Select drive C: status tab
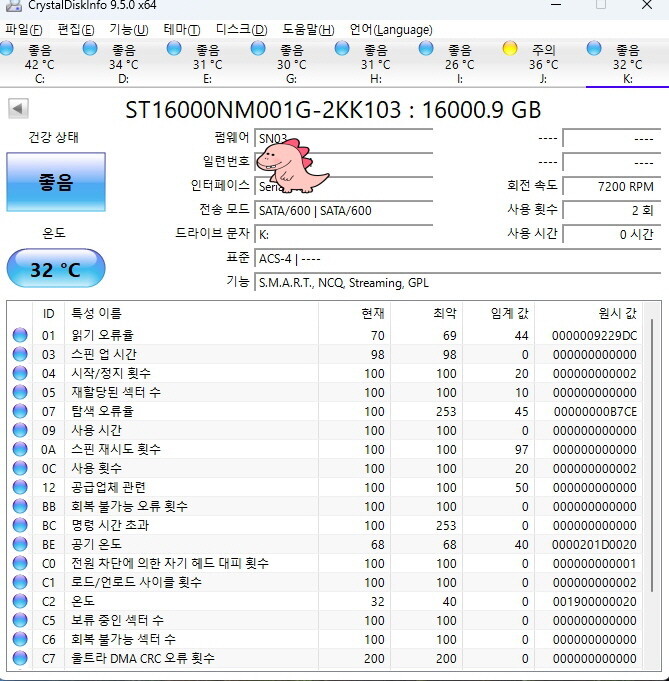 pos(33,63)
